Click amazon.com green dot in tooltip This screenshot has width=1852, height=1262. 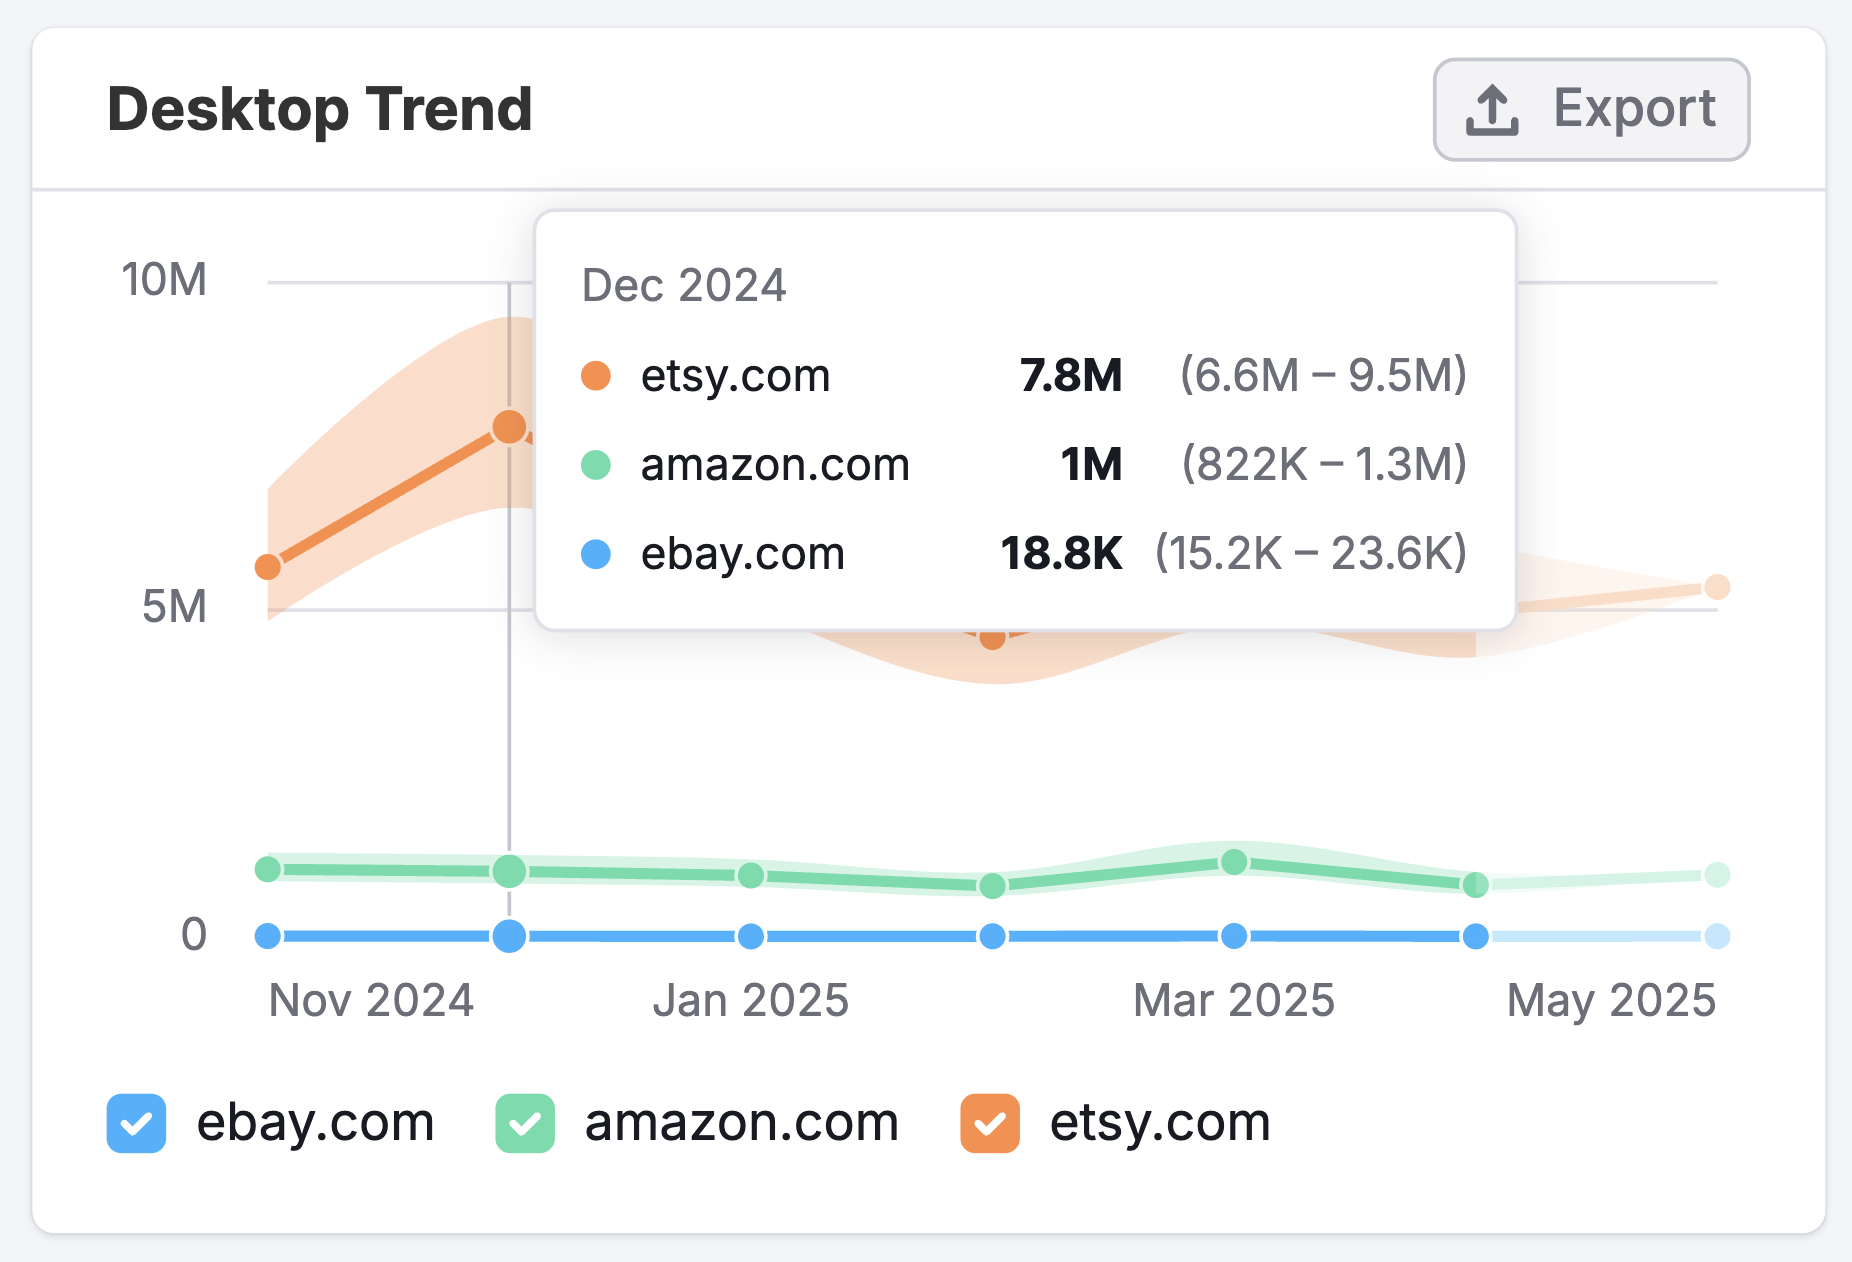pos(596,465)
